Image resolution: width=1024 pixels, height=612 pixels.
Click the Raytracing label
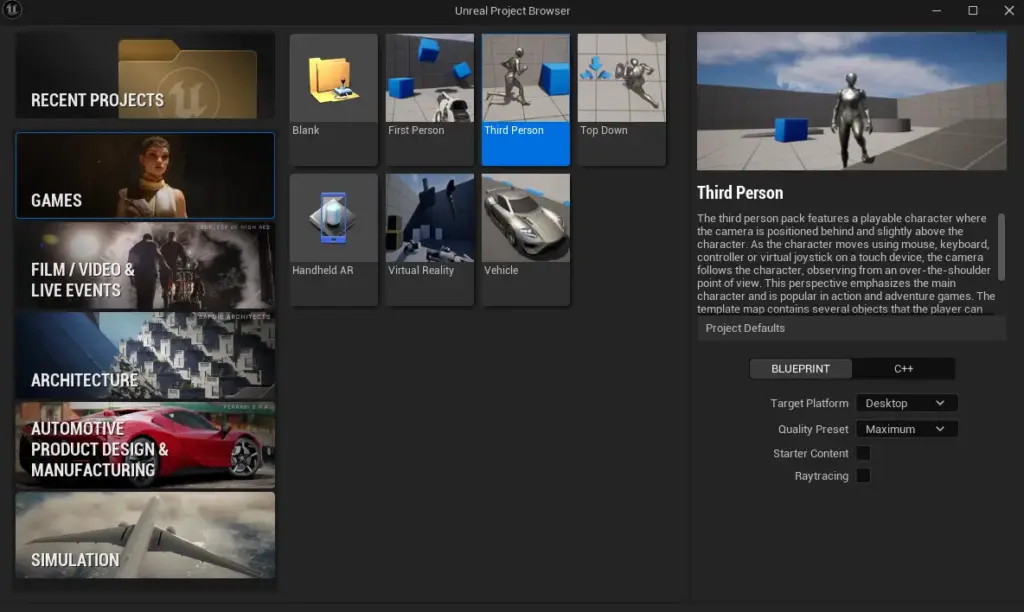[822, 476]
